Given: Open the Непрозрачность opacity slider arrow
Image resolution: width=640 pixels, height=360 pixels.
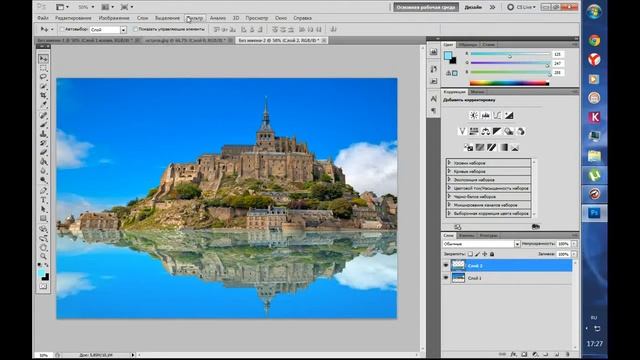Looking at the screenshot, I should coord(574,244).
